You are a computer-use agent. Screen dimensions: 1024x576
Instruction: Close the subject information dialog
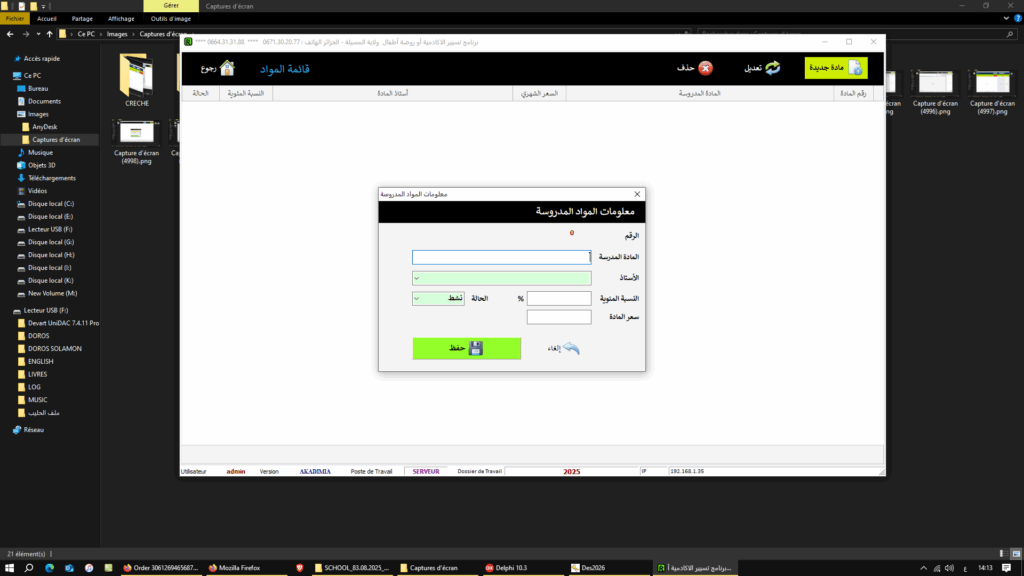[637, 194]
